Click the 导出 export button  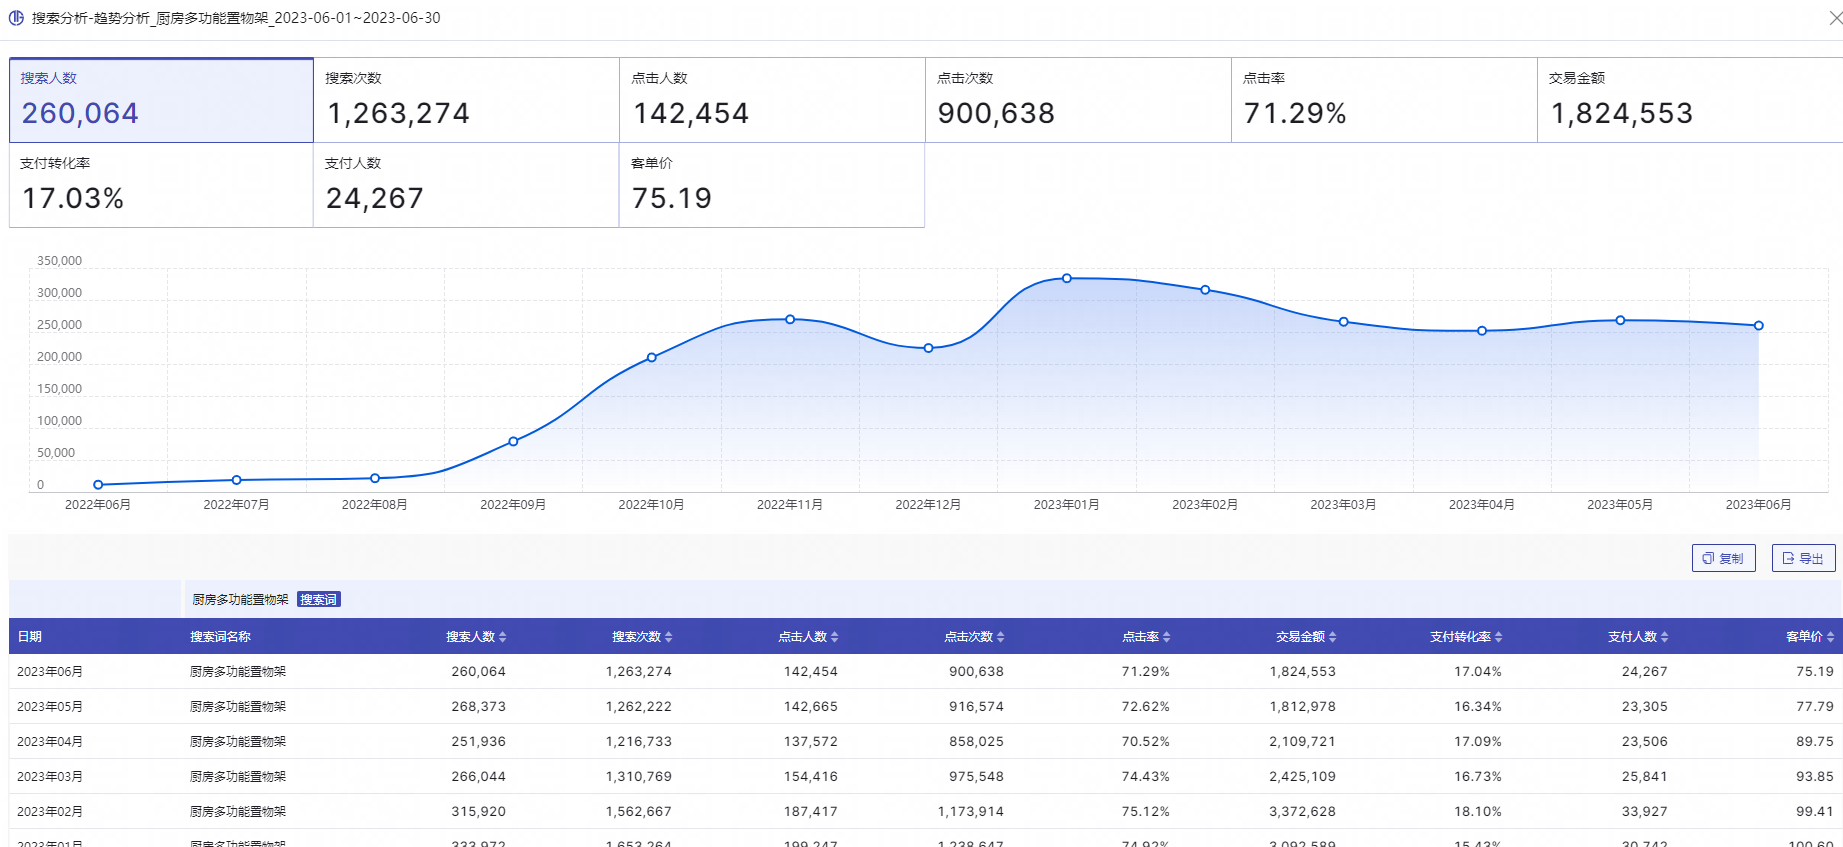tap(1803, 558)
